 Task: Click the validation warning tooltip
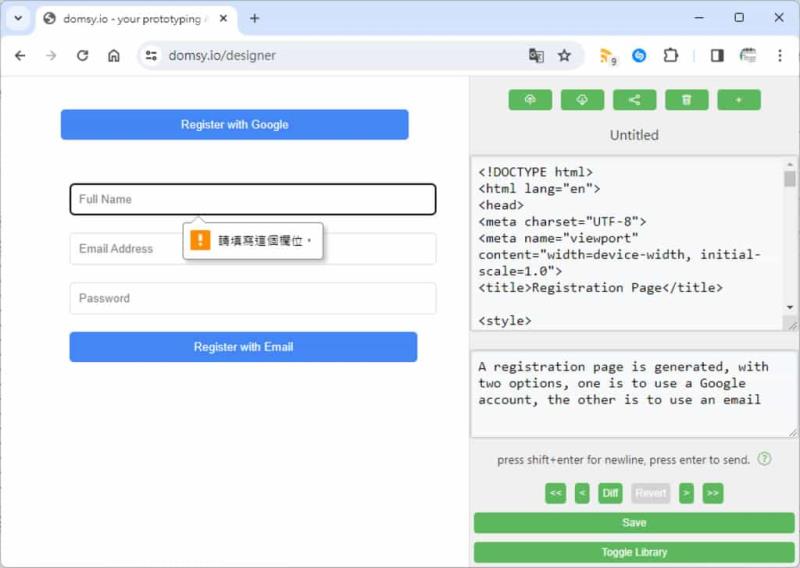coord(253,240)
